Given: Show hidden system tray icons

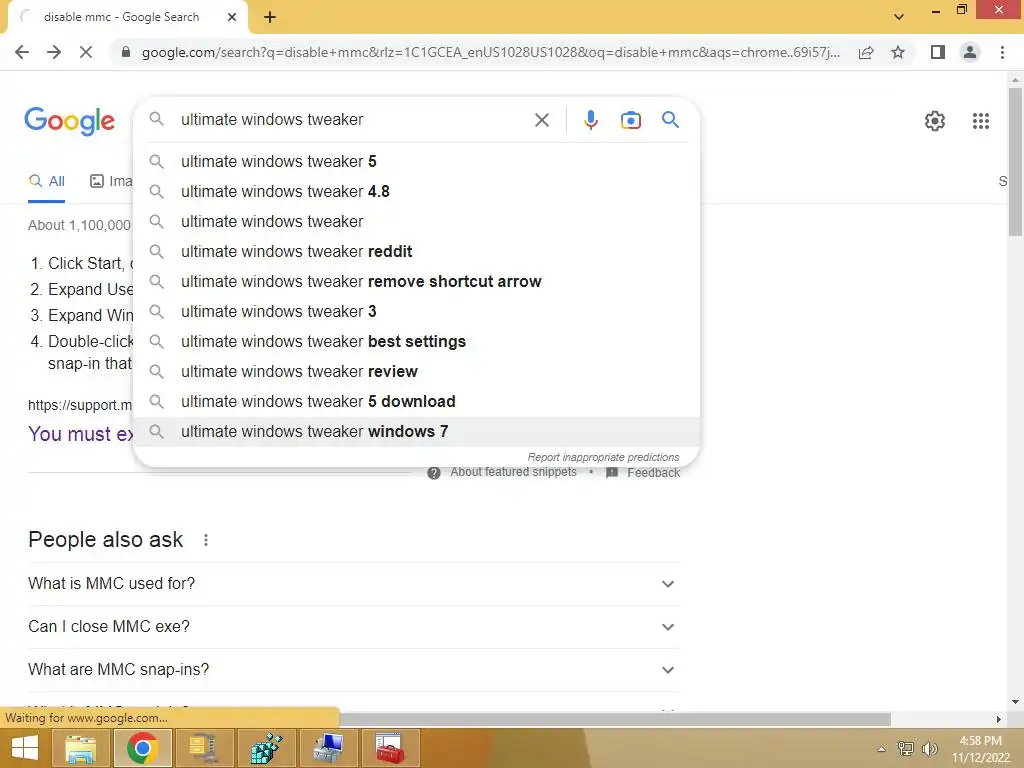Looking at the screenshot, I should pos(881,749).
